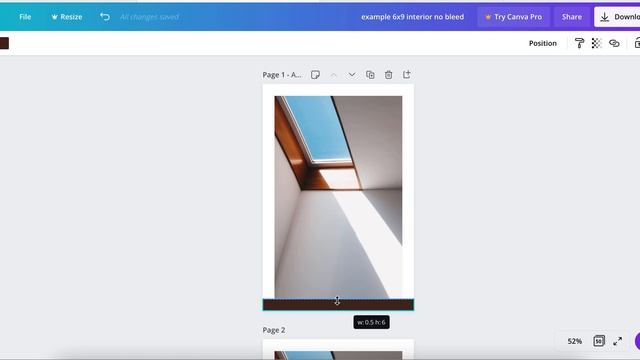Click the link icon in the toolbar
This screenshot has width=640, height=360.
(614, 43)
